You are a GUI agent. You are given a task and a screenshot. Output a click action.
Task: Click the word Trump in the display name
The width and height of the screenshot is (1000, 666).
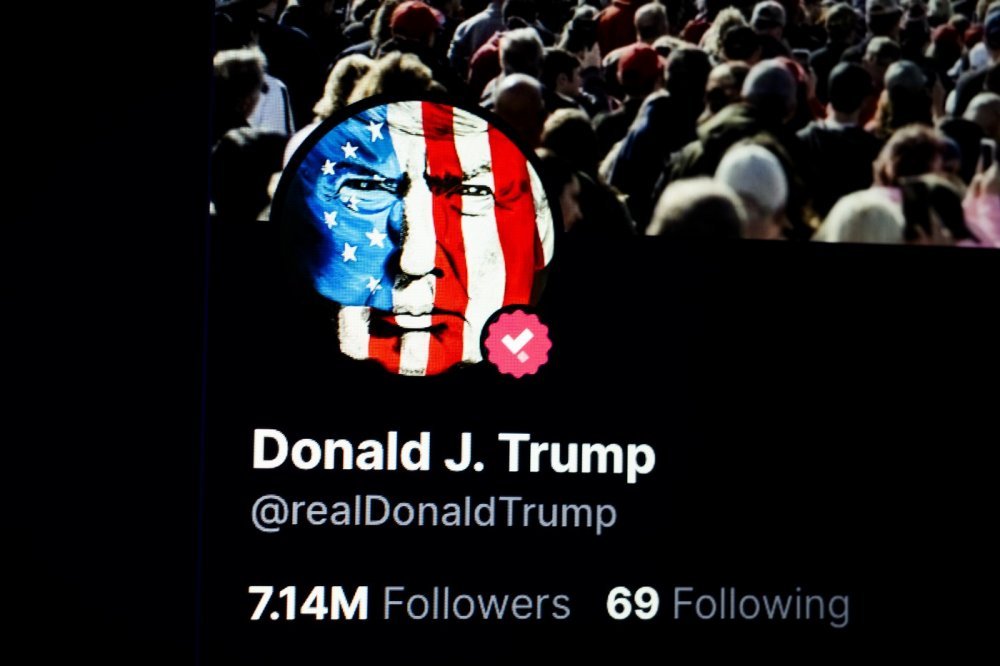click(x=577, y=455)
